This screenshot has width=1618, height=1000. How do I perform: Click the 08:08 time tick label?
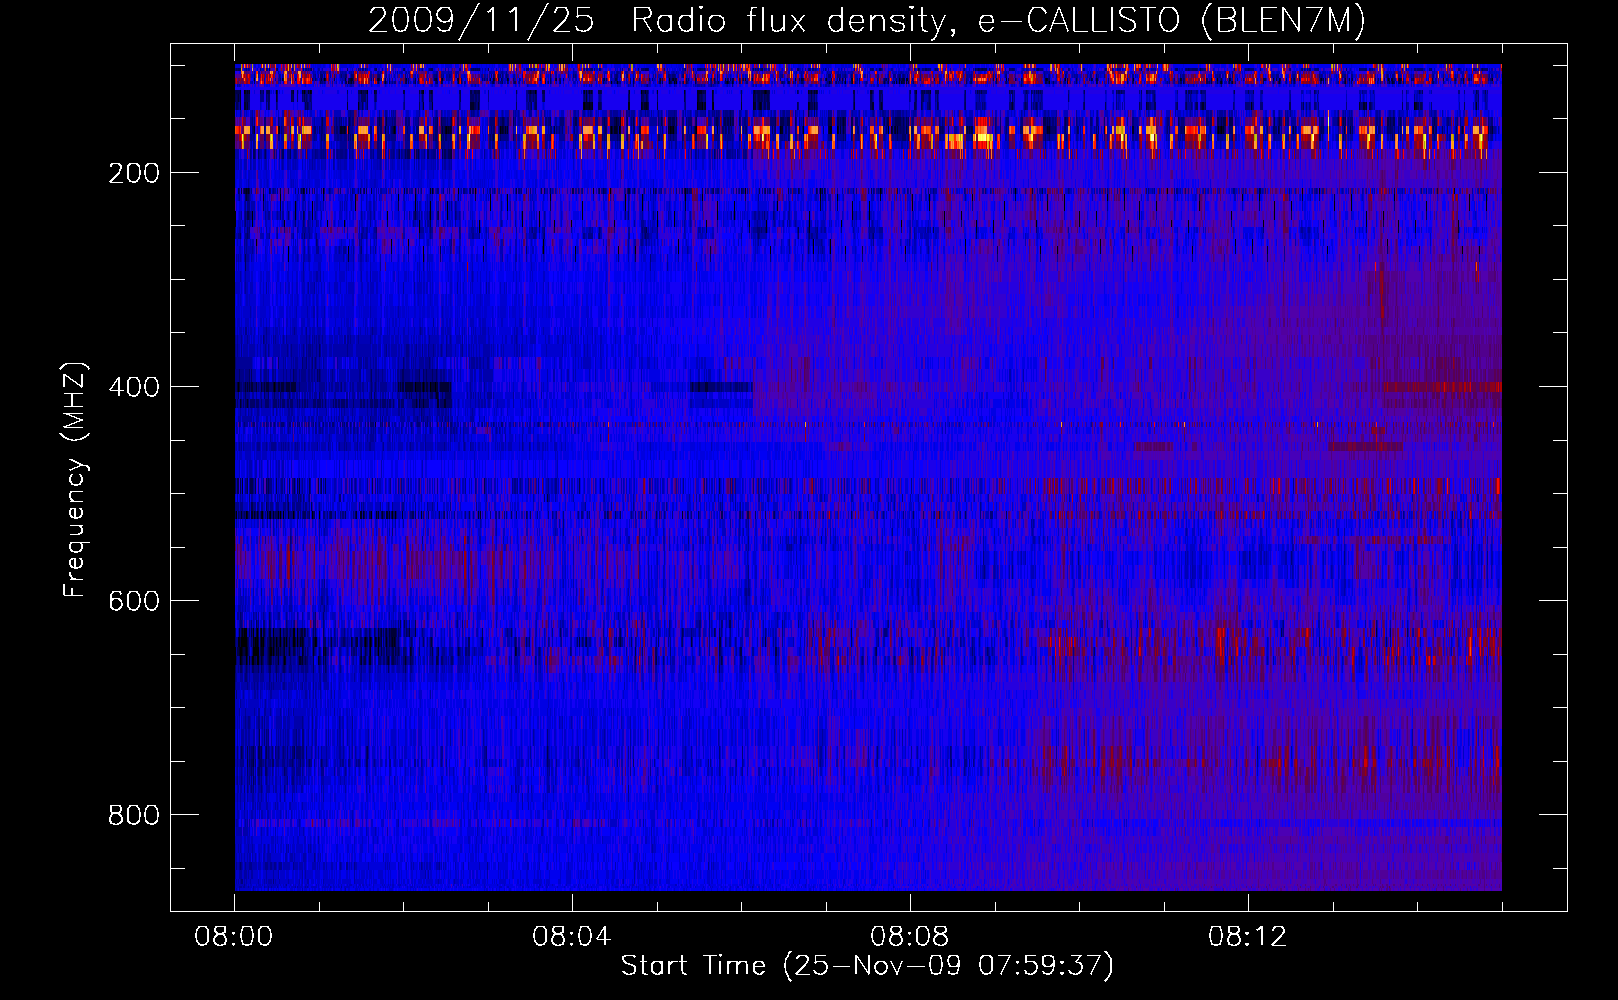tap(910, 937)
